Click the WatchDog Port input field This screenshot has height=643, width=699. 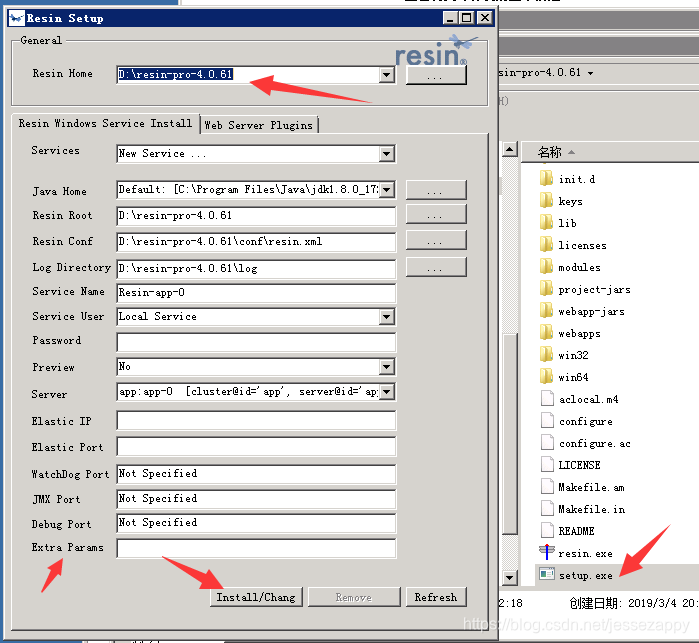(256, 474)
